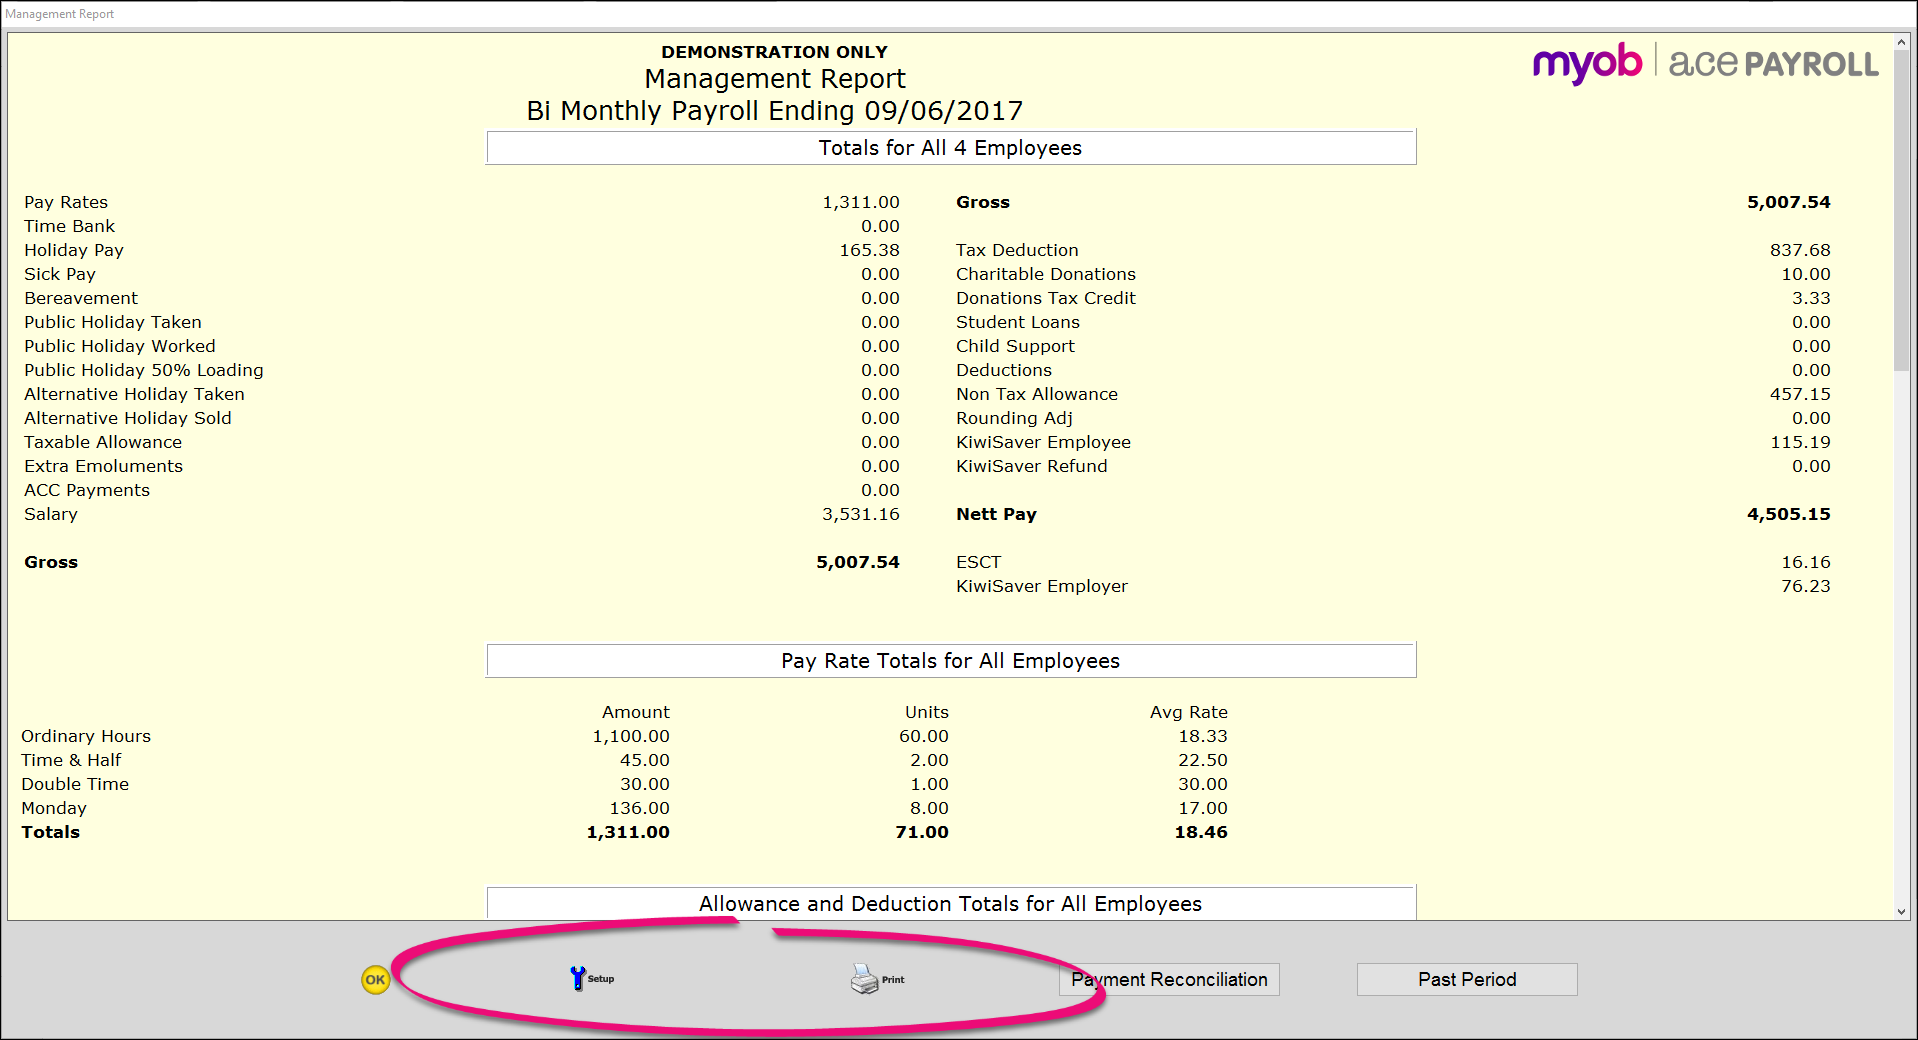Click the scrollbar down arrow
Viewport: 1918px width, 1040px height.
click(x=1901, y=911)
